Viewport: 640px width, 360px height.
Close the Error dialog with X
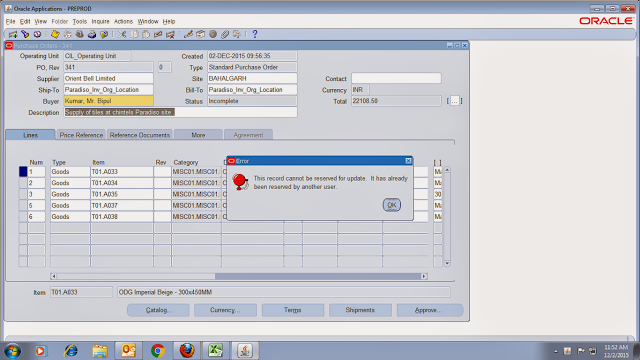click(x=408, y=161)
